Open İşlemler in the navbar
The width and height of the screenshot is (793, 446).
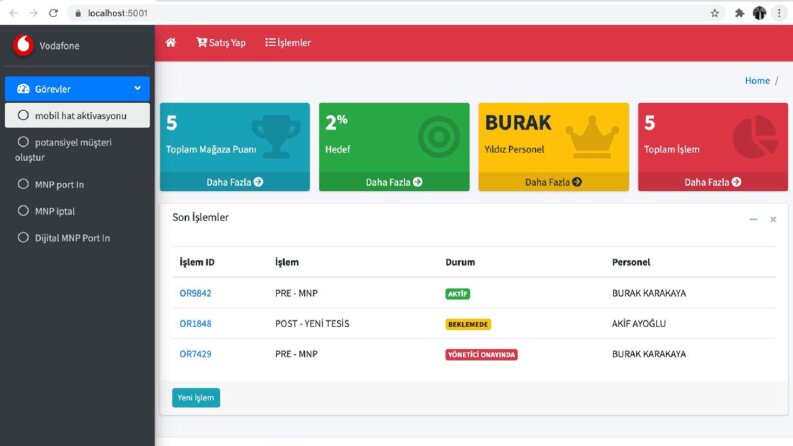(x=288, y=42)
